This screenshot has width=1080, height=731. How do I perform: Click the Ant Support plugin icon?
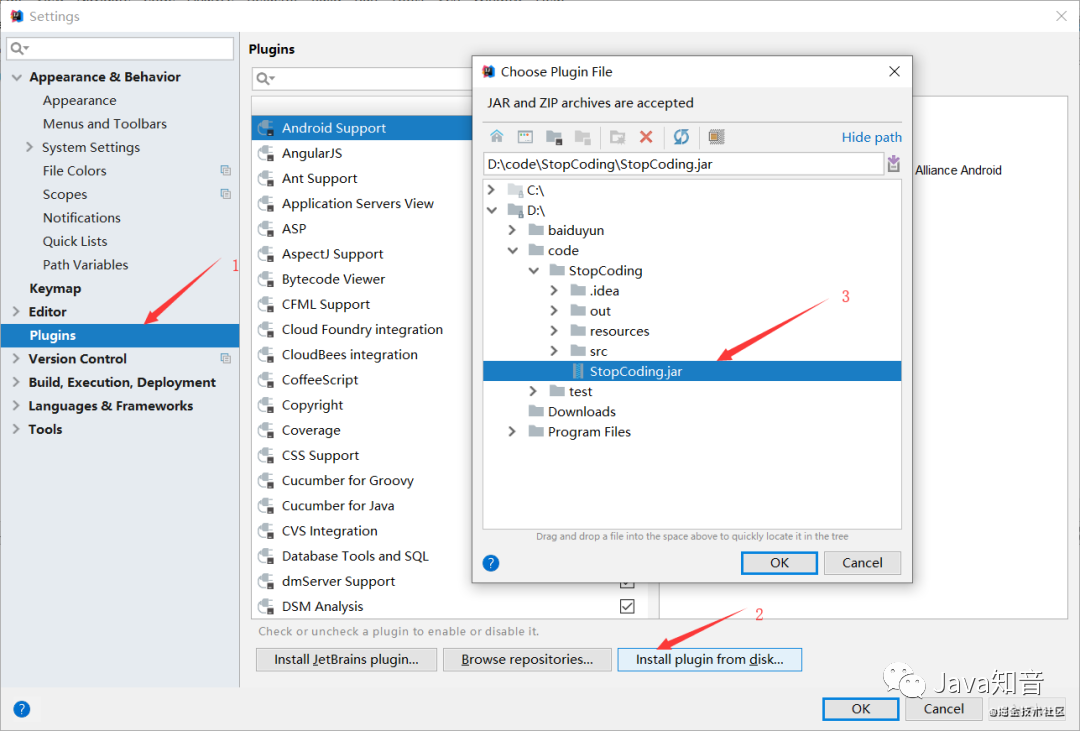click(x=266, y=178)
